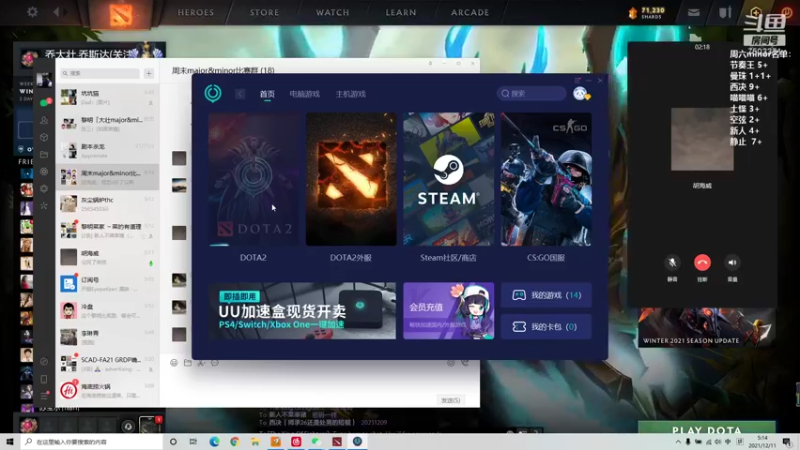Select the Steam社区/商店 card
The width and height of the screenshot is (800, 450).
pyautogui.click(x=448, y=179)
